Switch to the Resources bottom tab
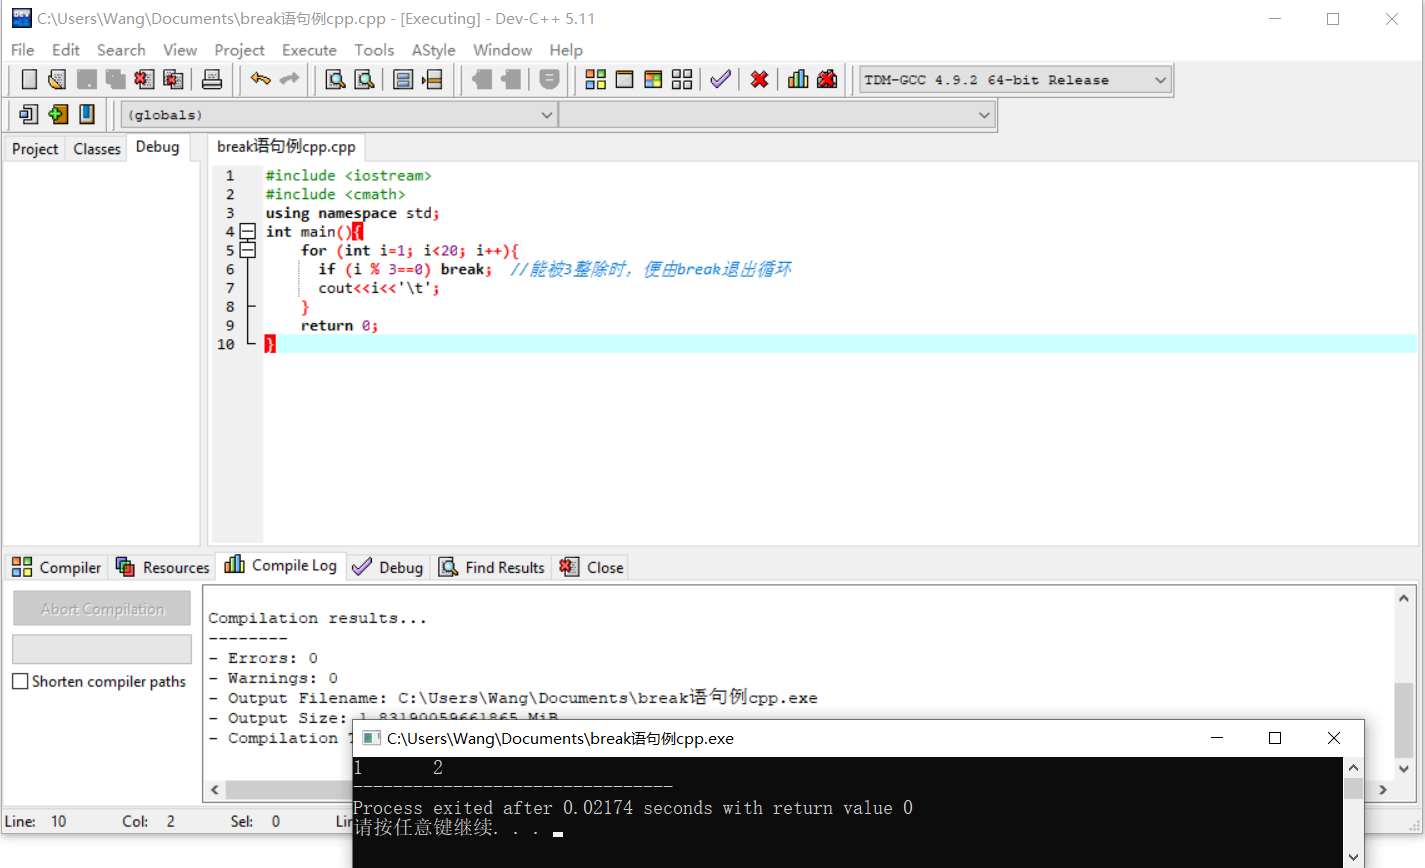 [163, 567]
